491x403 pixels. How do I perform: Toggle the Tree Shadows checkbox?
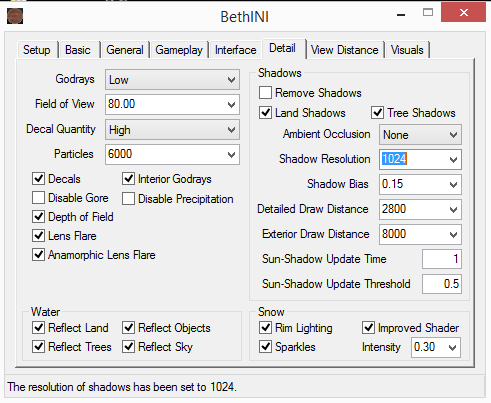coord(377,113)
